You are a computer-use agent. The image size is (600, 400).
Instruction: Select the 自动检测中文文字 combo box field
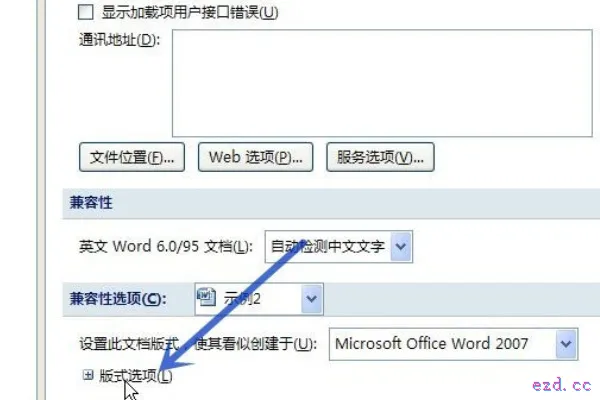pyautogui.click(x=328, y=246)
